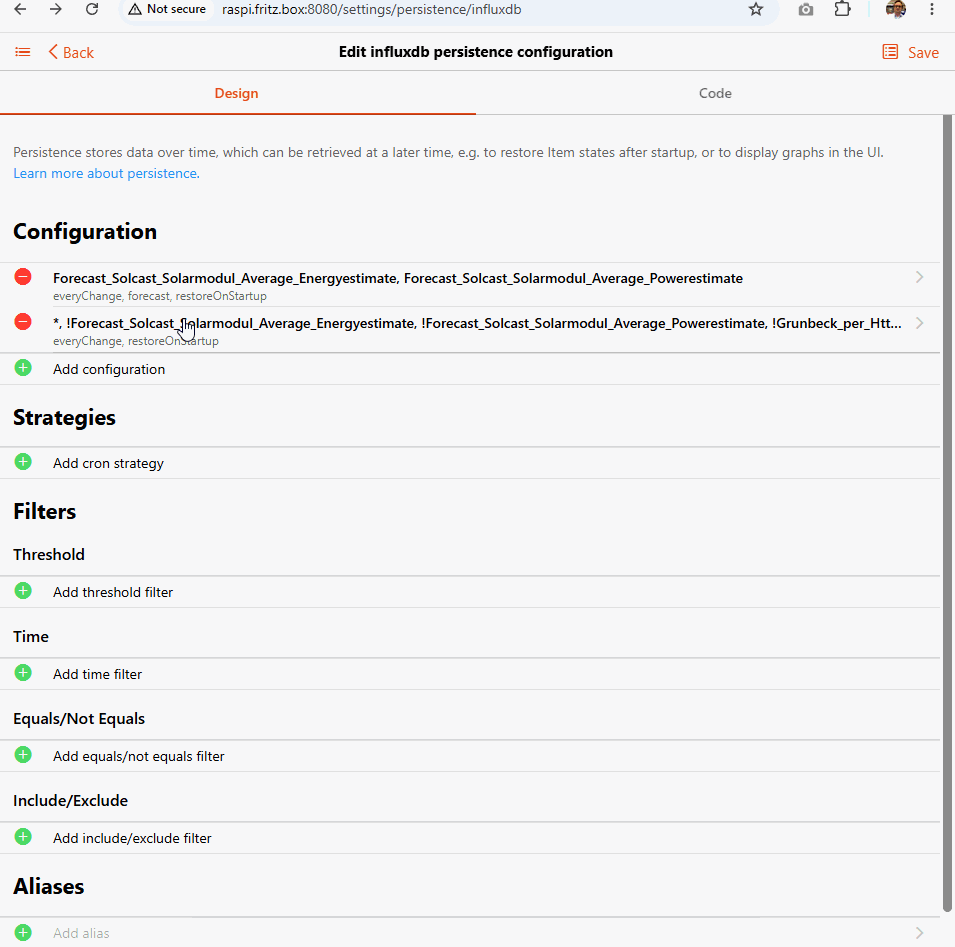Click green plus for Add time filter
The image size is (955, 947).
click(x=23, y=673)
